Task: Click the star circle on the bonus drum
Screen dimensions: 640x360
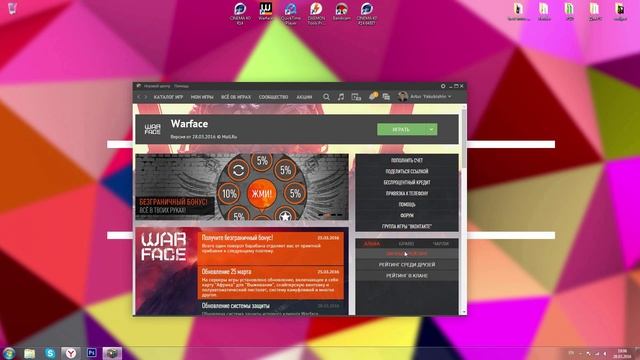Action: pyautogui.click(x=285, y=216)
